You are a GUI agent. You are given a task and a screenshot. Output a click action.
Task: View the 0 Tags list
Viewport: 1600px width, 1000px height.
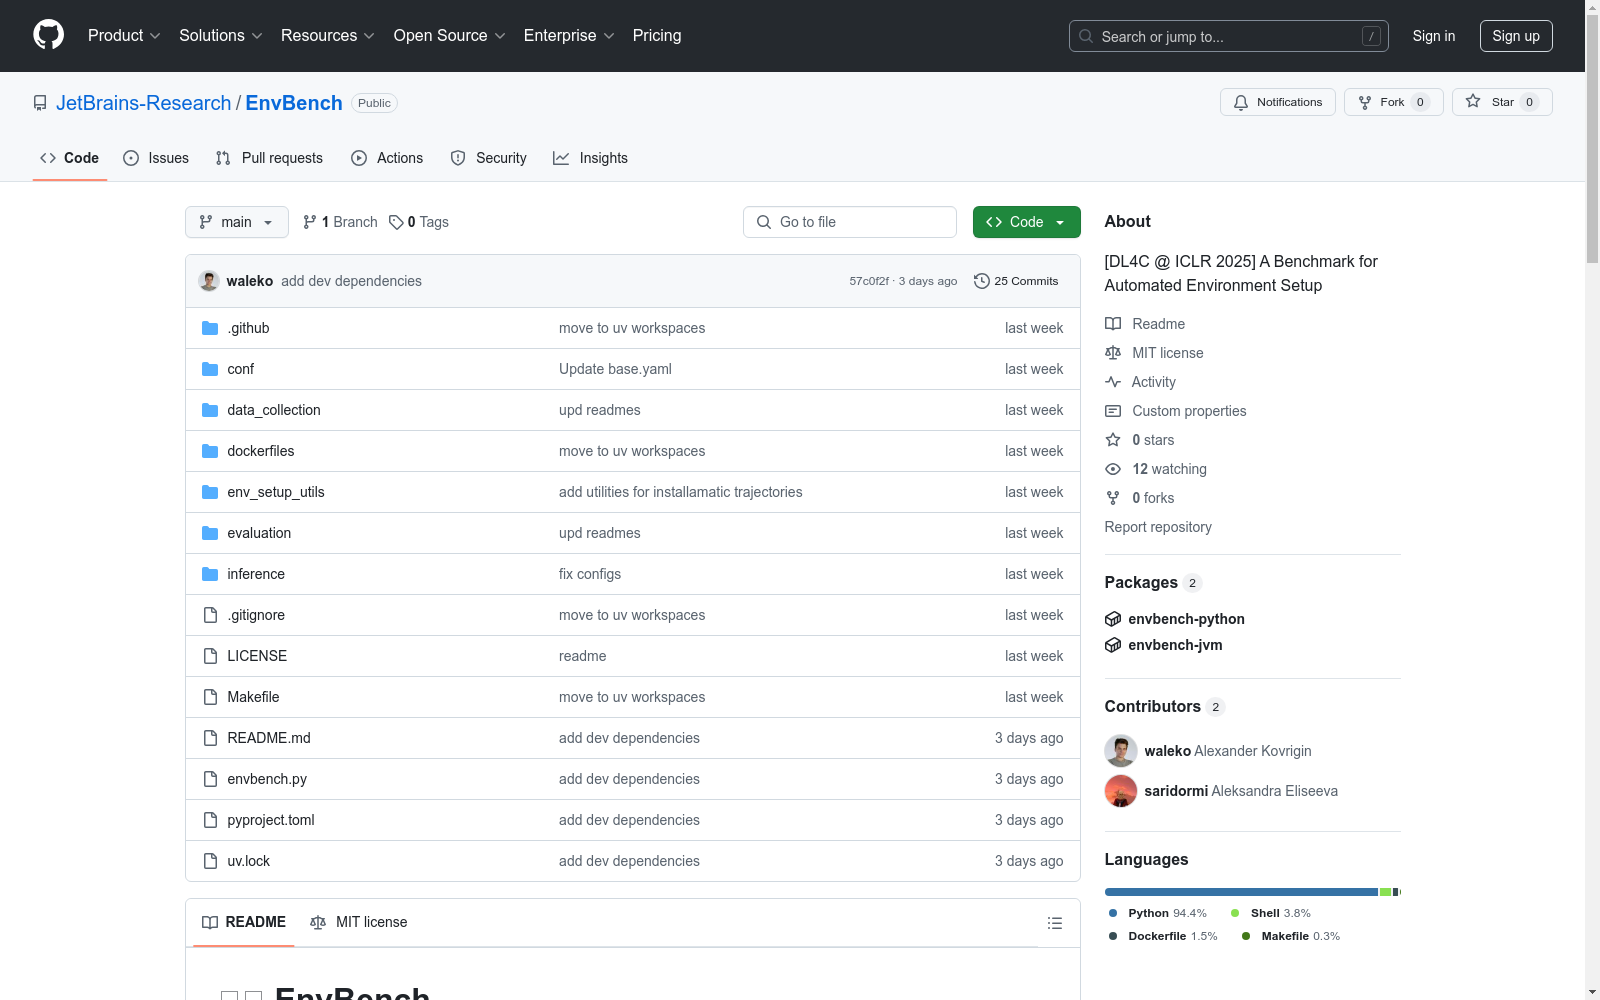click(x=419, y=222)
